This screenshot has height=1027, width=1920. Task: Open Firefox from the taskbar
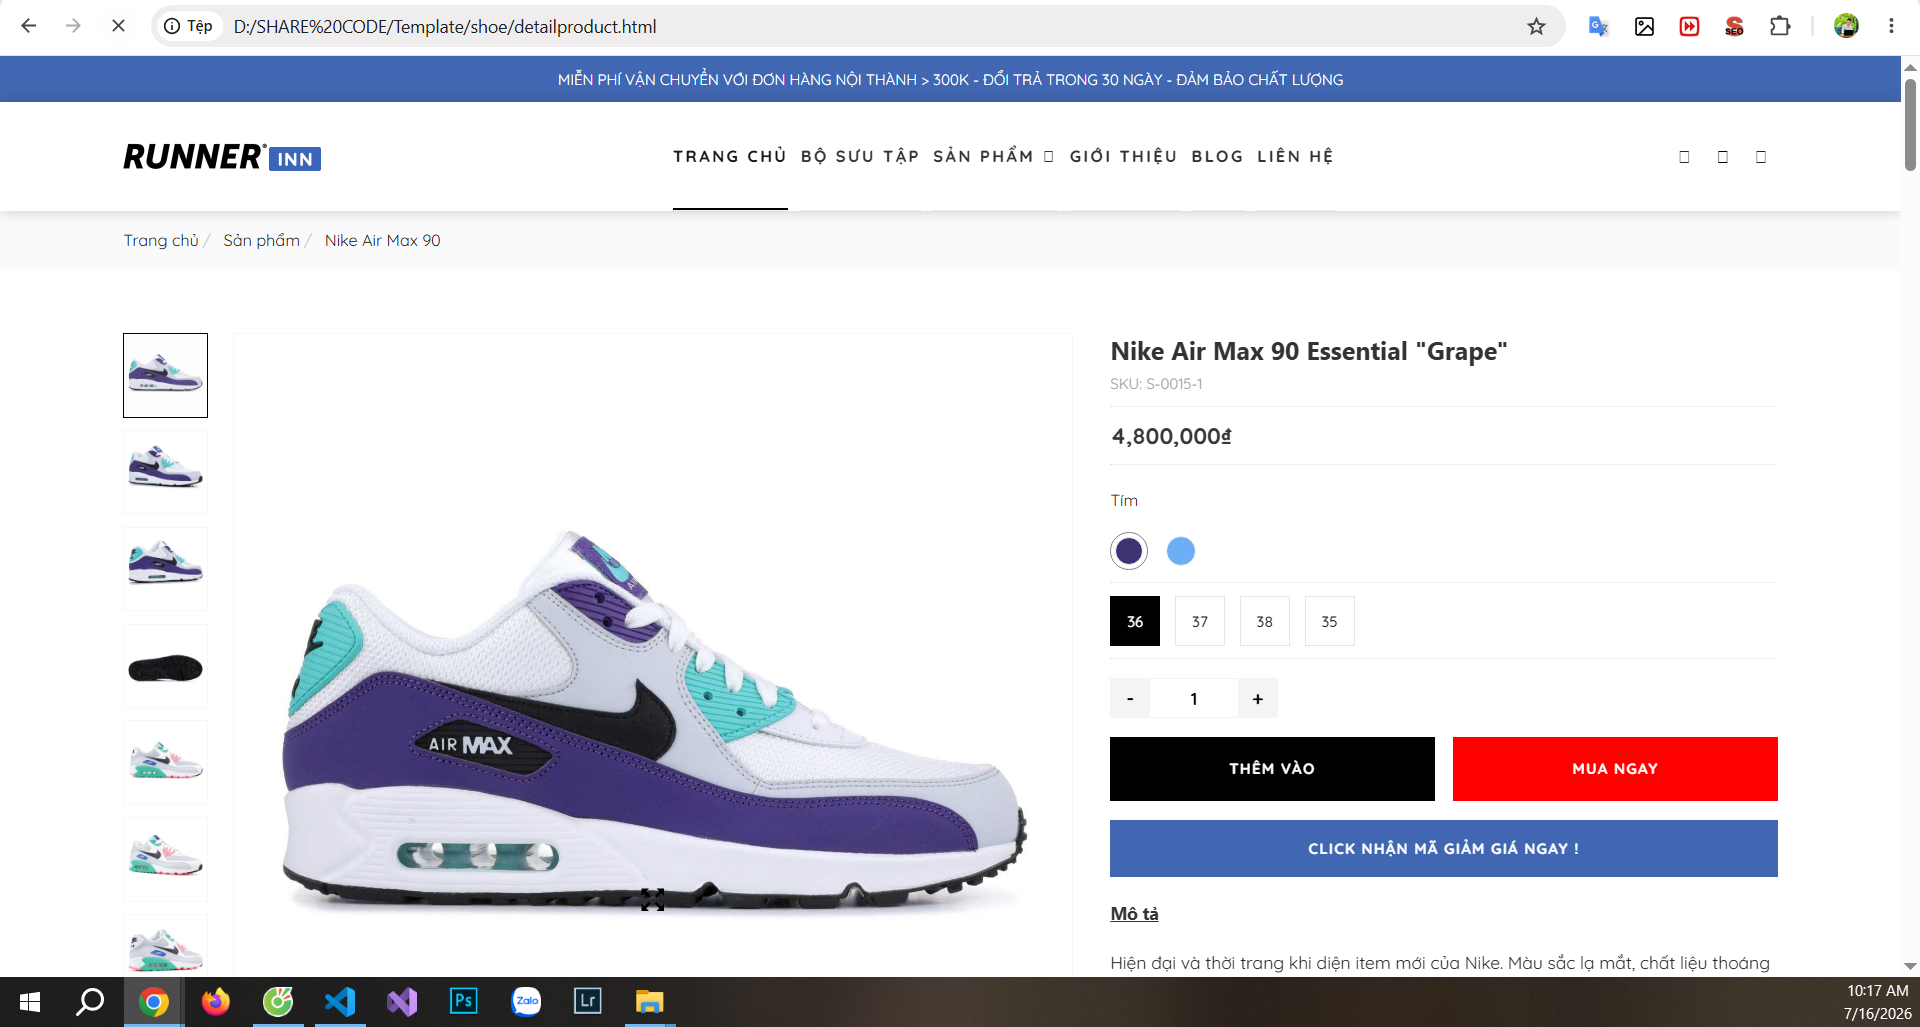[215, 1002]
